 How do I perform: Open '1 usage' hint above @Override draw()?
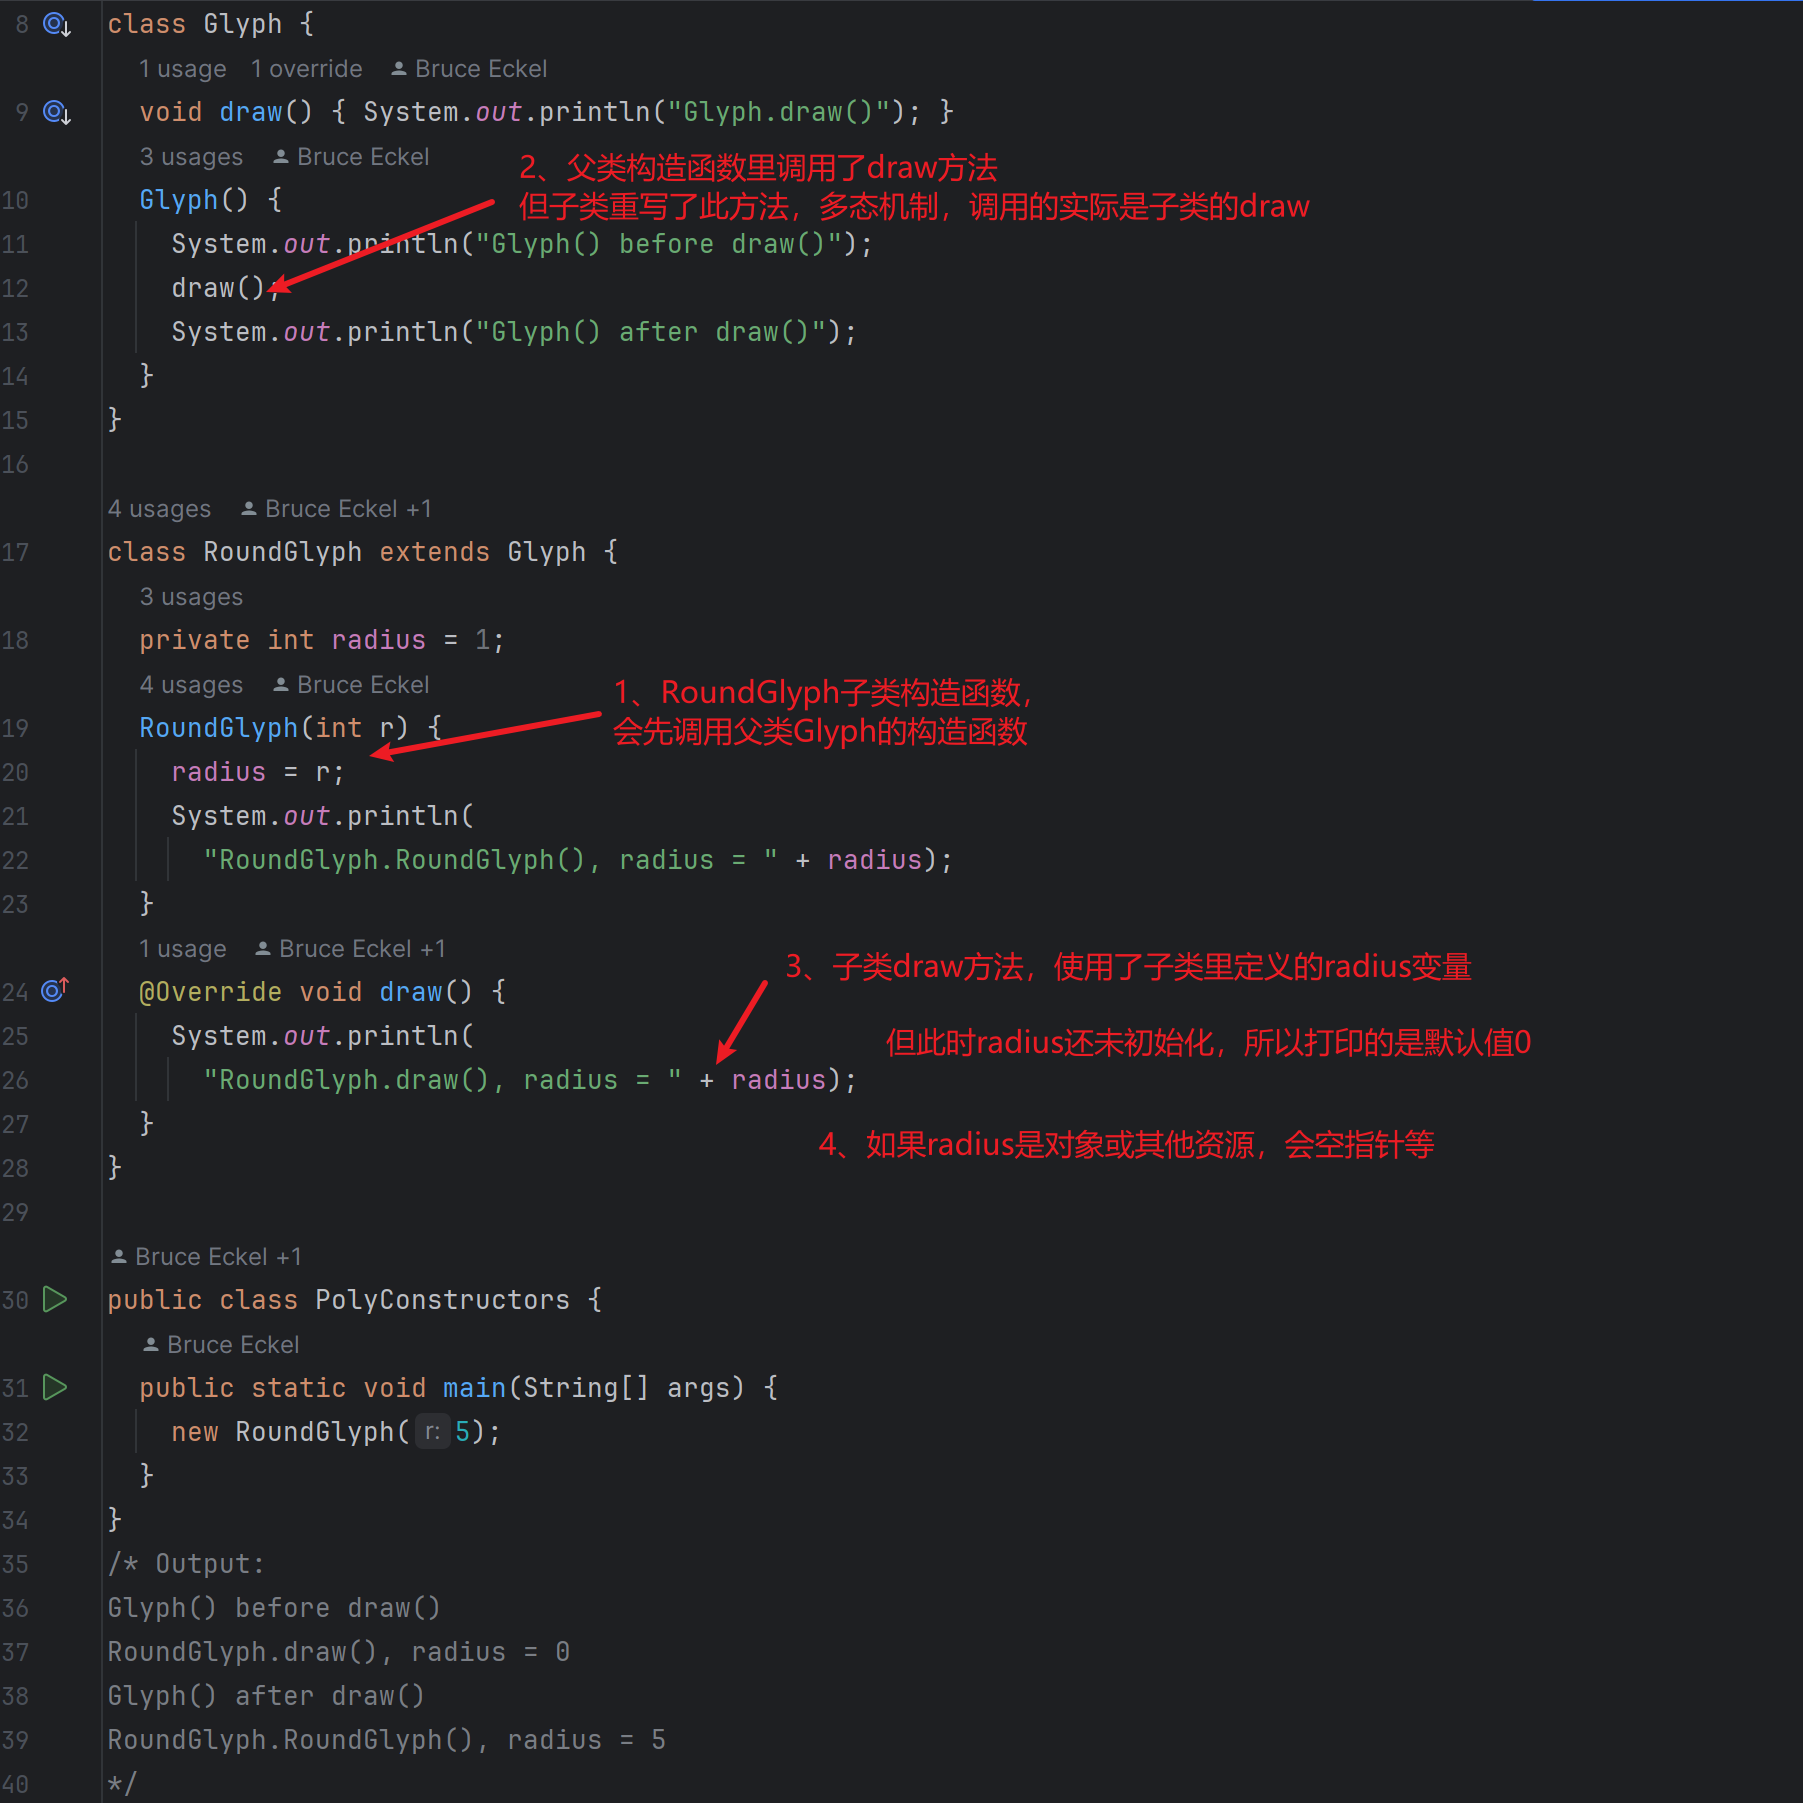(183, 949)
